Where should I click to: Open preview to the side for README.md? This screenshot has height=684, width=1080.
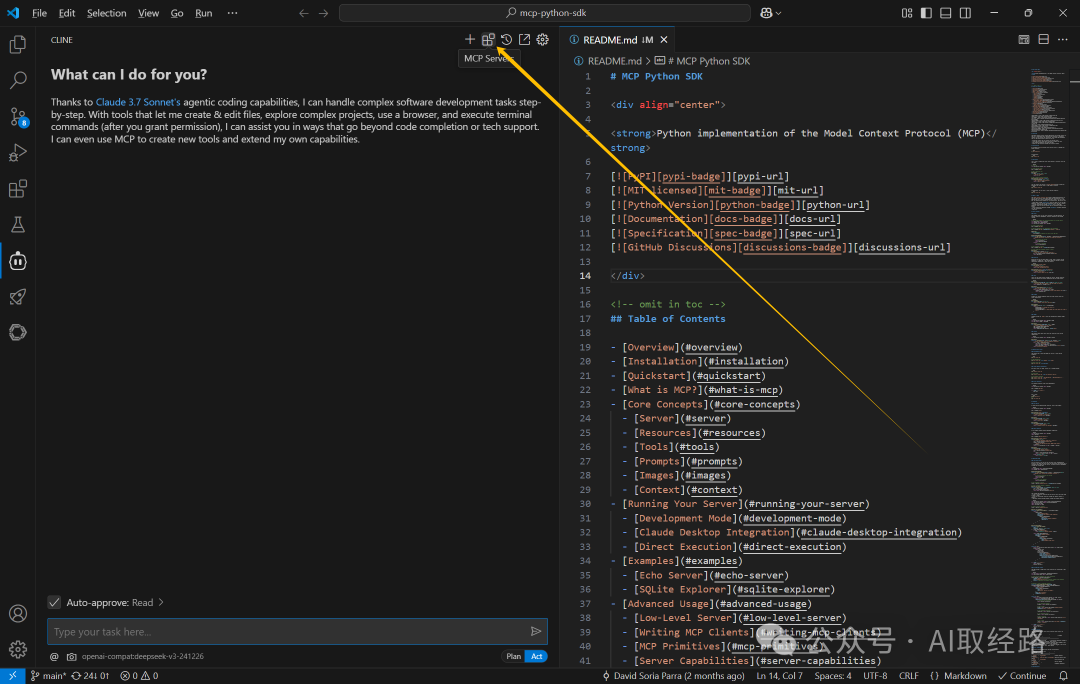pyautogui.click(x=1024, y=40)
